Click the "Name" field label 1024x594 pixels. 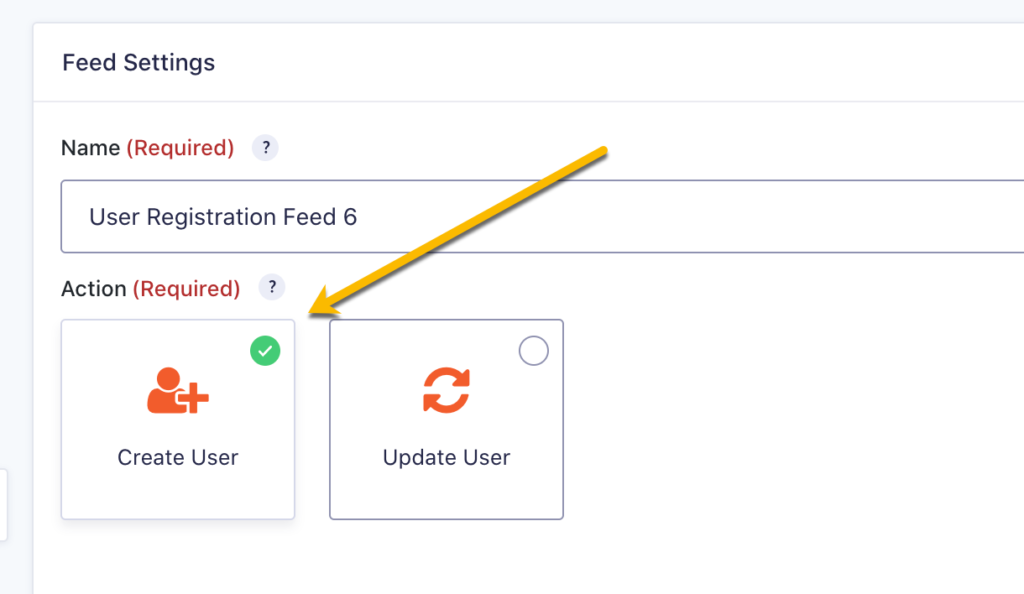click(90, 148)
